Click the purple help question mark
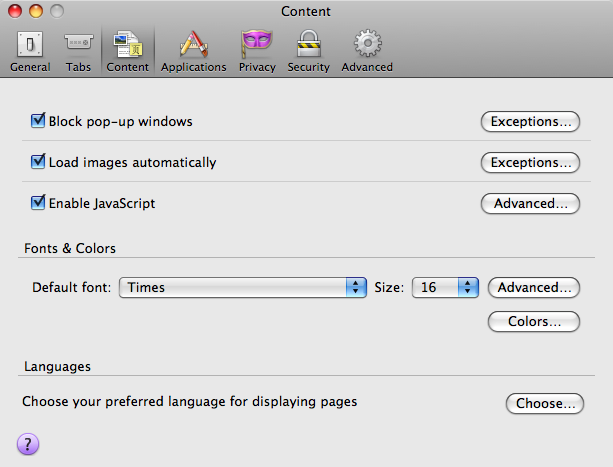613x467 pixels. pos(28,445)
